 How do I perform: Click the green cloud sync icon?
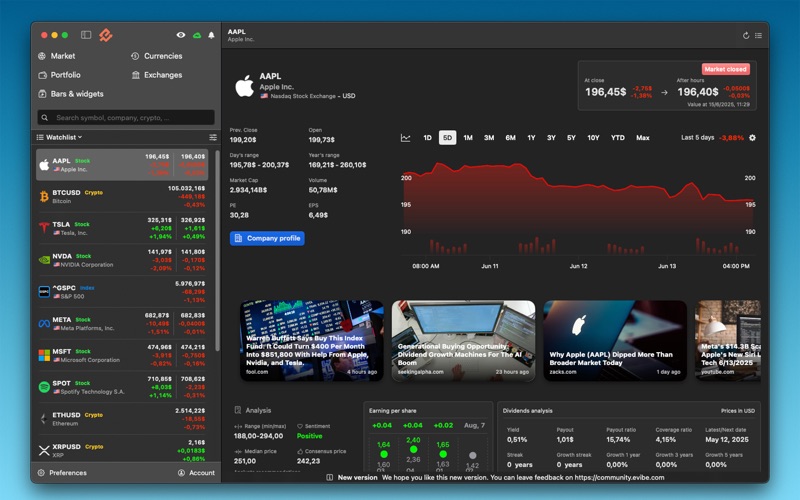point(197,35)
